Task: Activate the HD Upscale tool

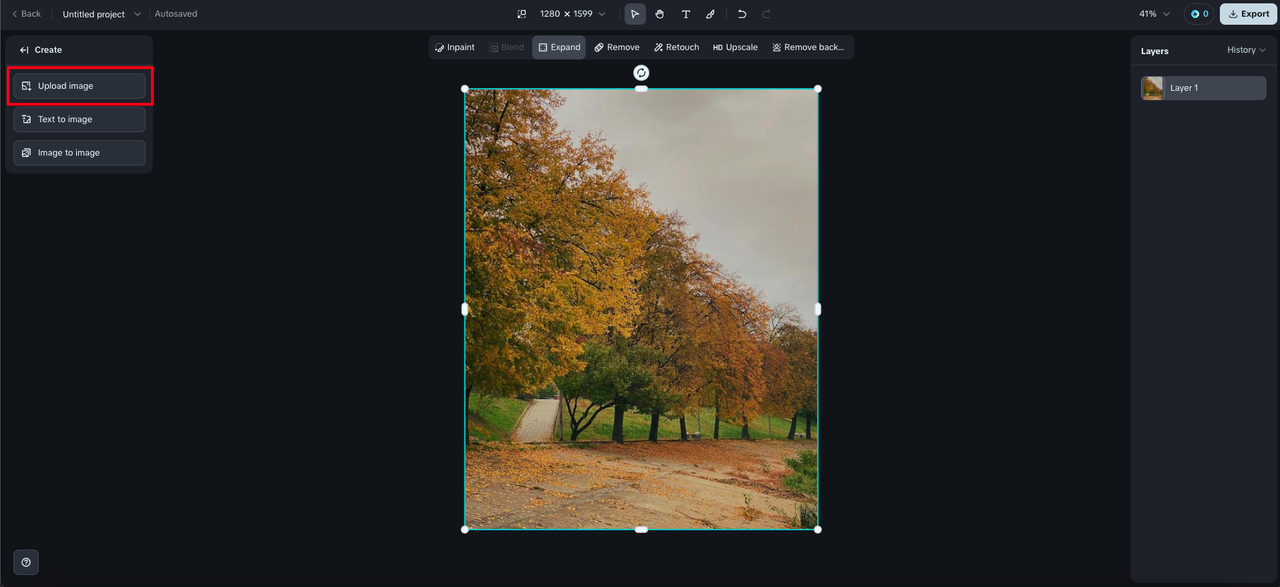Action: (735, 47)
